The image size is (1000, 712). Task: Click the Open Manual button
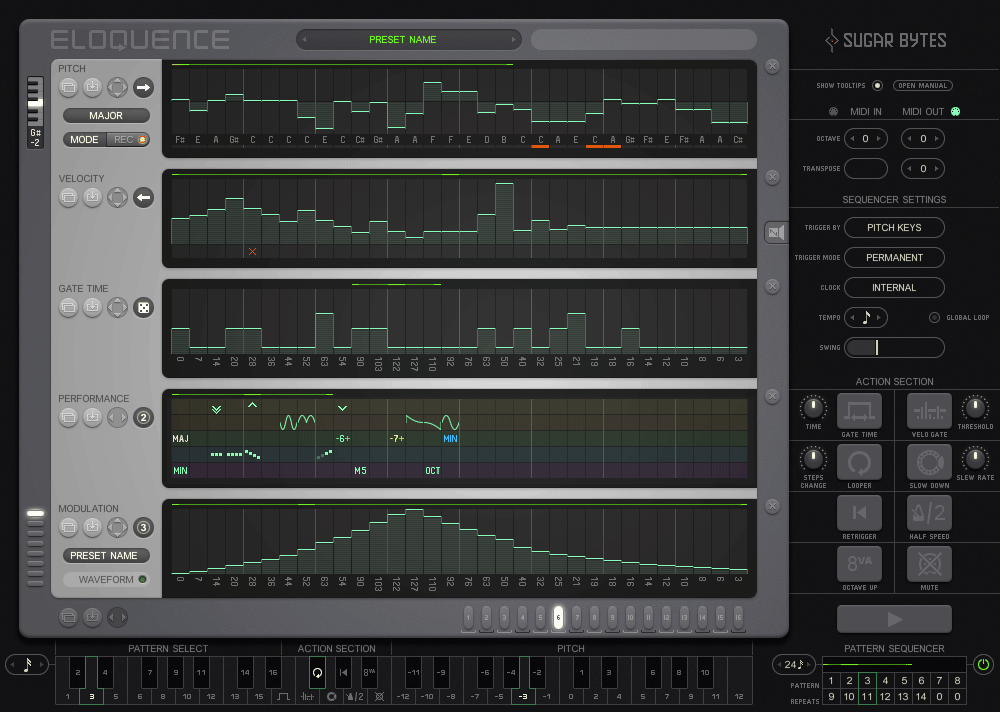coord(922,85)
